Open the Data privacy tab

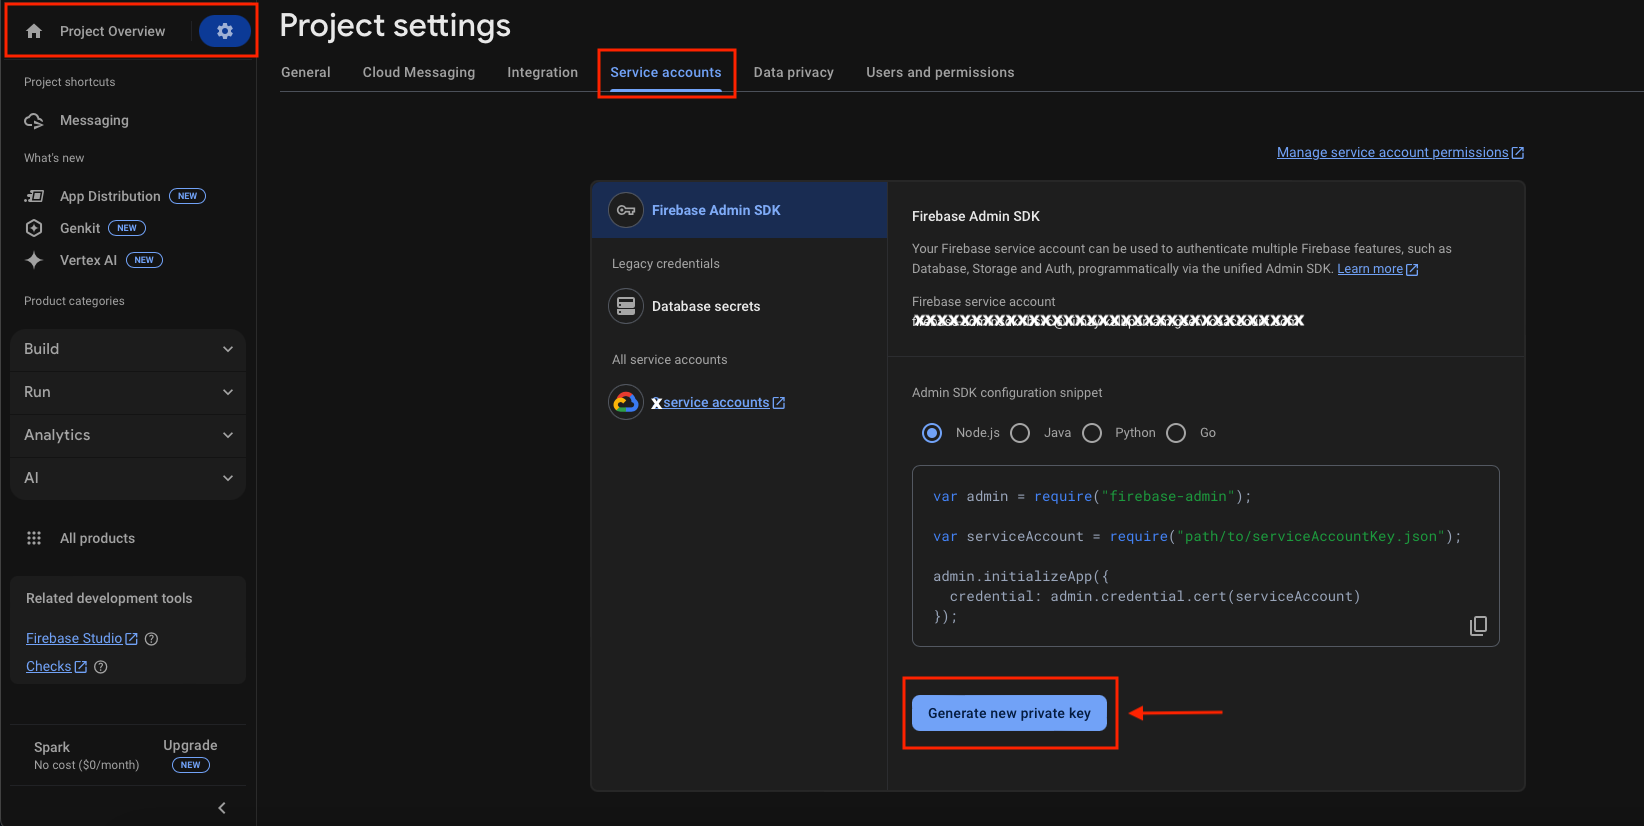click(794, 72)
